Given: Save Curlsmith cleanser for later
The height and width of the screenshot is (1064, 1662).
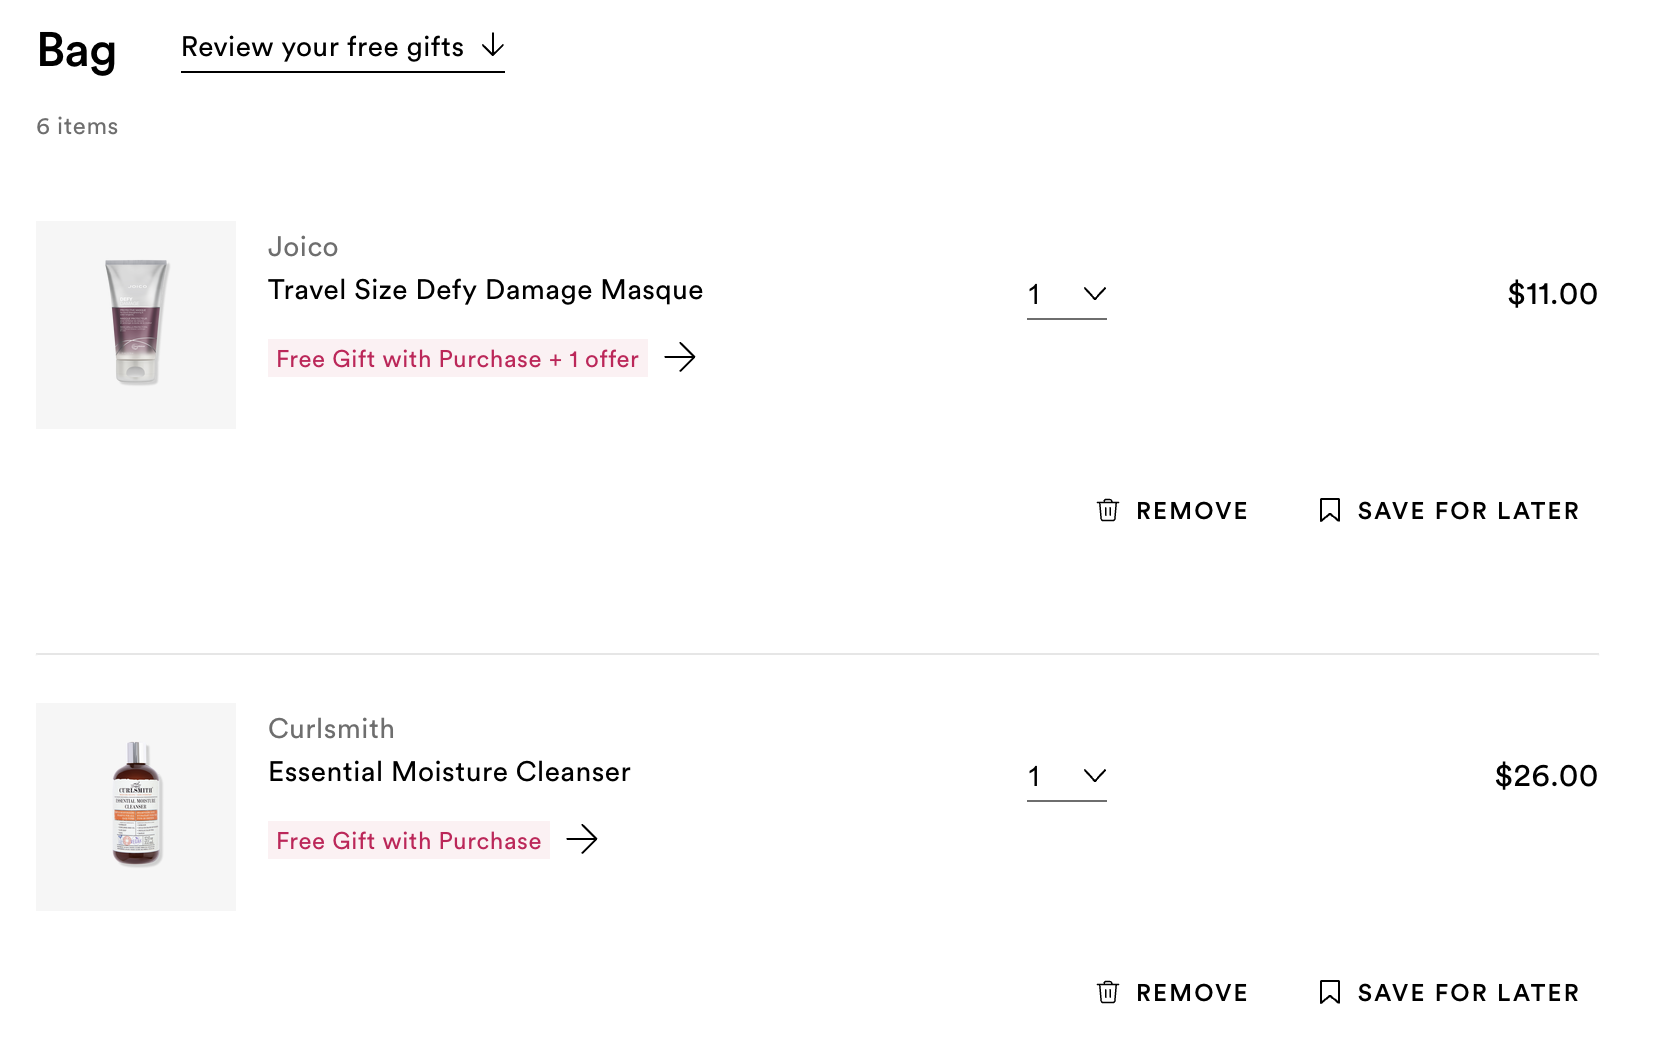Looking at the screenshot, I should click(x=1449, y=993).
